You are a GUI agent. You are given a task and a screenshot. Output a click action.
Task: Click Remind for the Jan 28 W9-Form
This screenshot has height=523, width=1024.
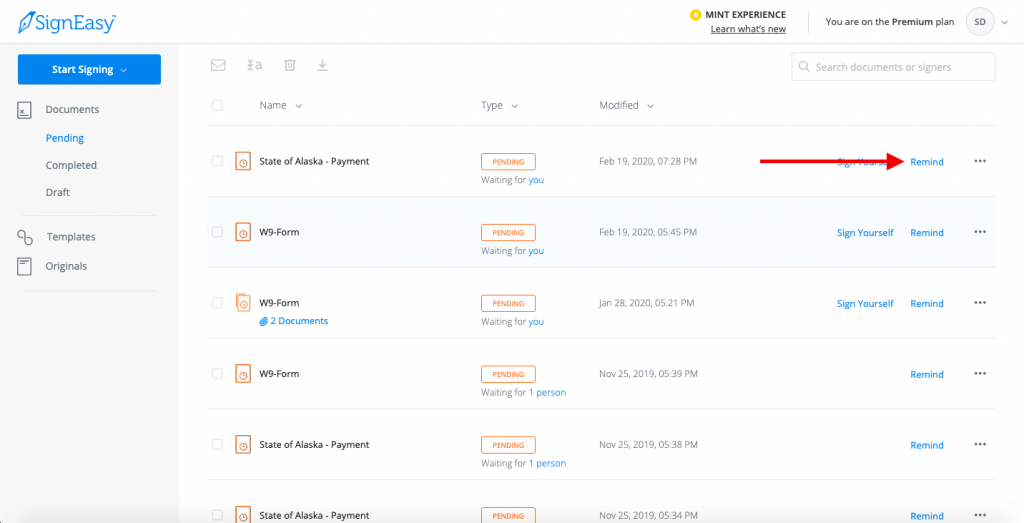[x=927, y=304]
